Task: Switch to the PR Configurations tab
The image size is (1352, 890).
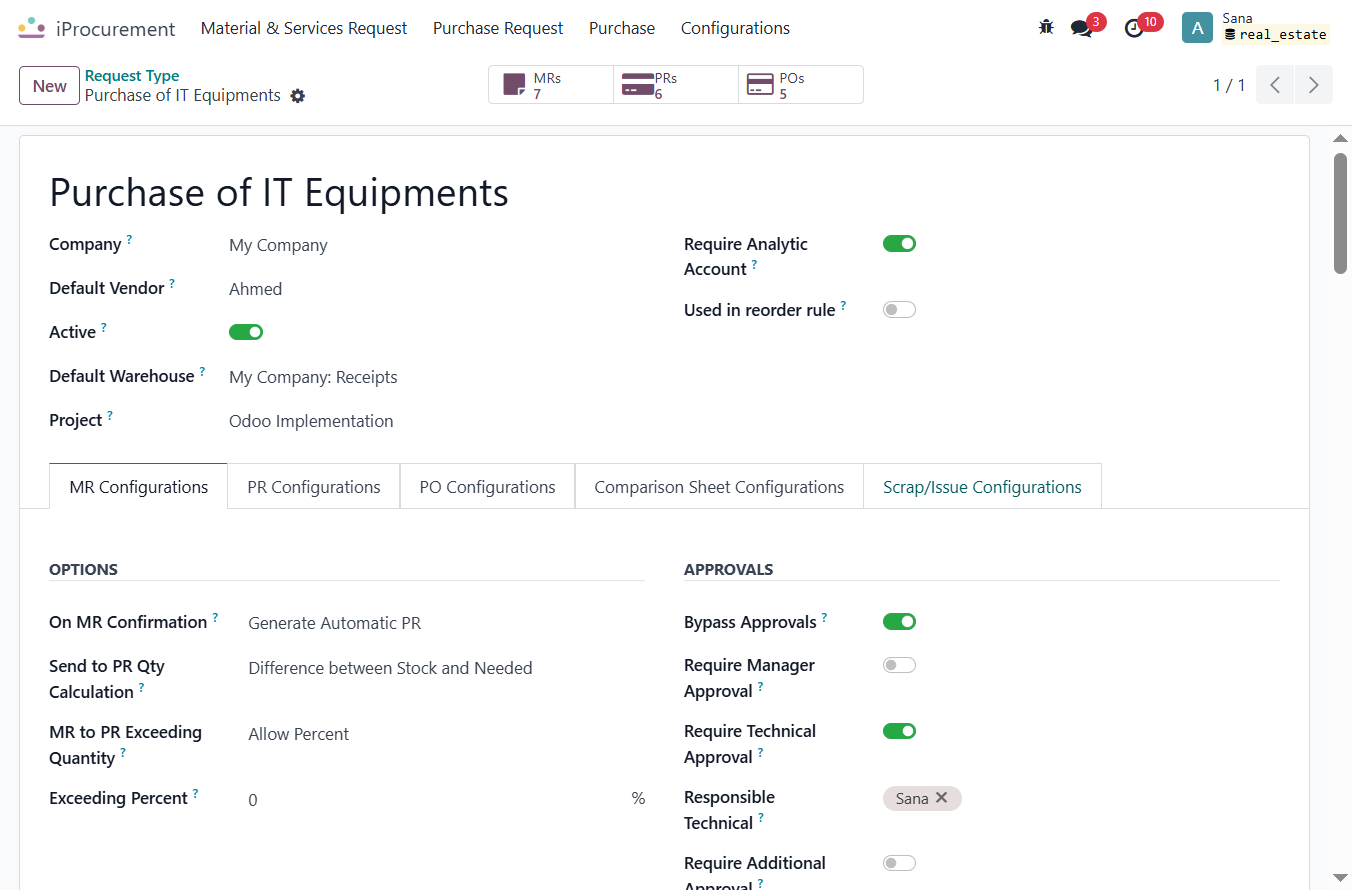Action: (x=314, y=487)
